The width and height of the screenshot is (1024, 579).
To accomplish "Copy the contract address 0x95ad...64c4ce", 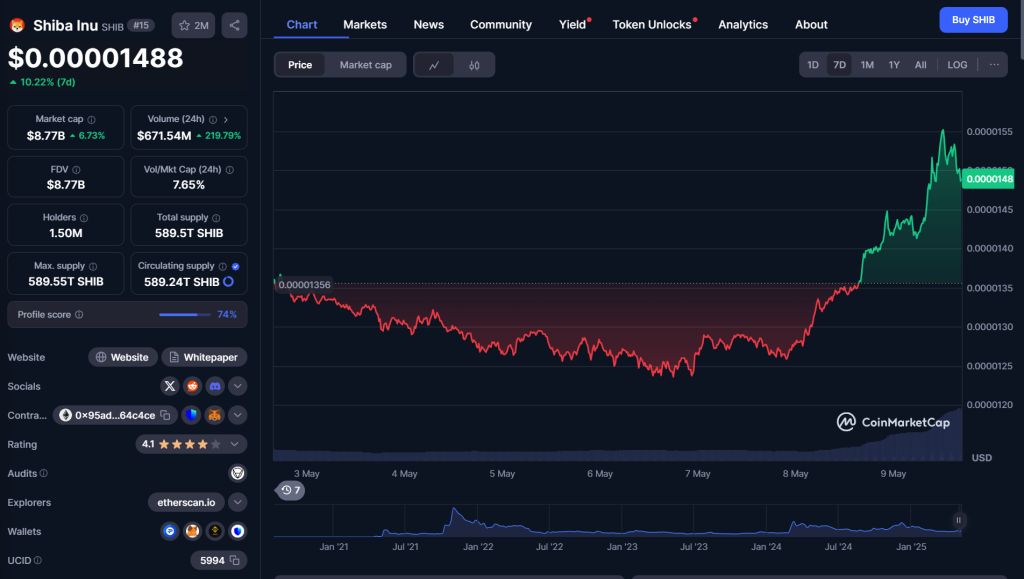I will [166, 415].
